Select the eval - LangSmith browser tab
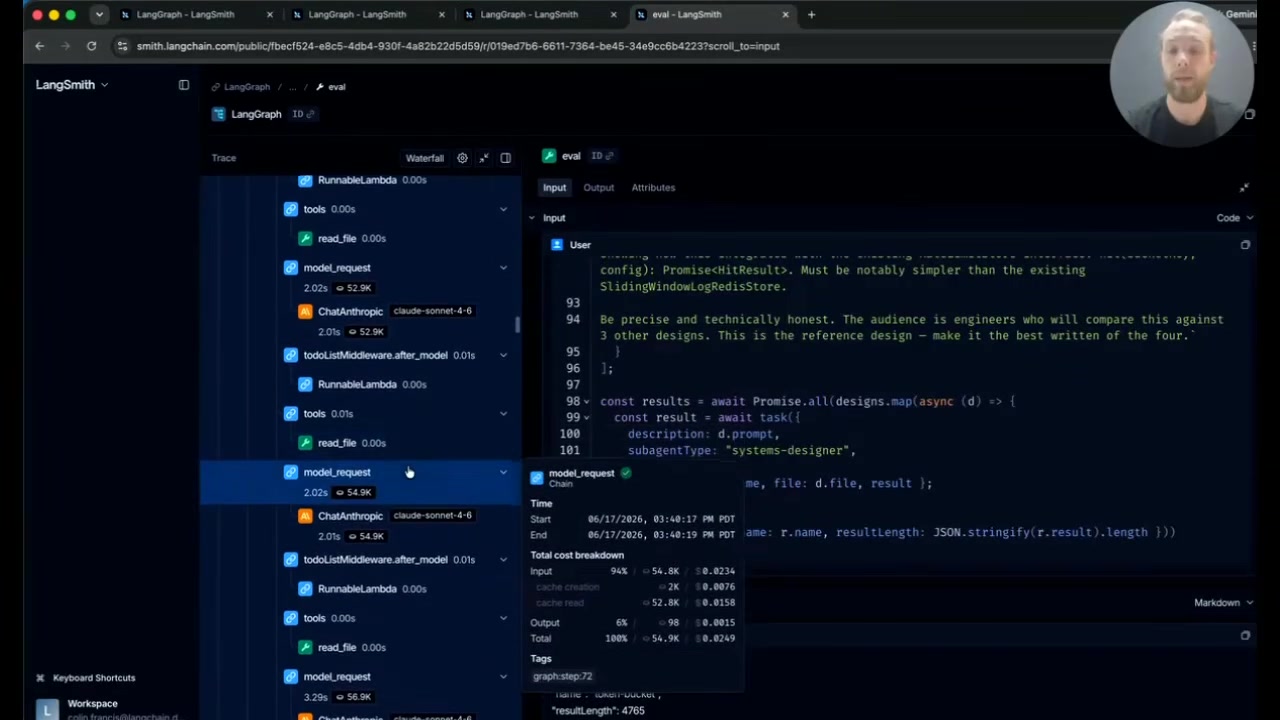Image resolution: width=1280 pixels, height=720 pixels. click(712, 15)
